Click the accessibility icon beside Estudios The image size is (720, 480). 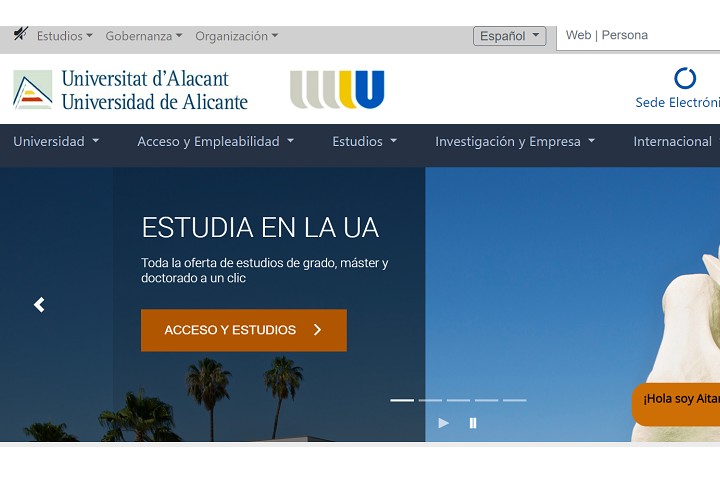[20, 34]
